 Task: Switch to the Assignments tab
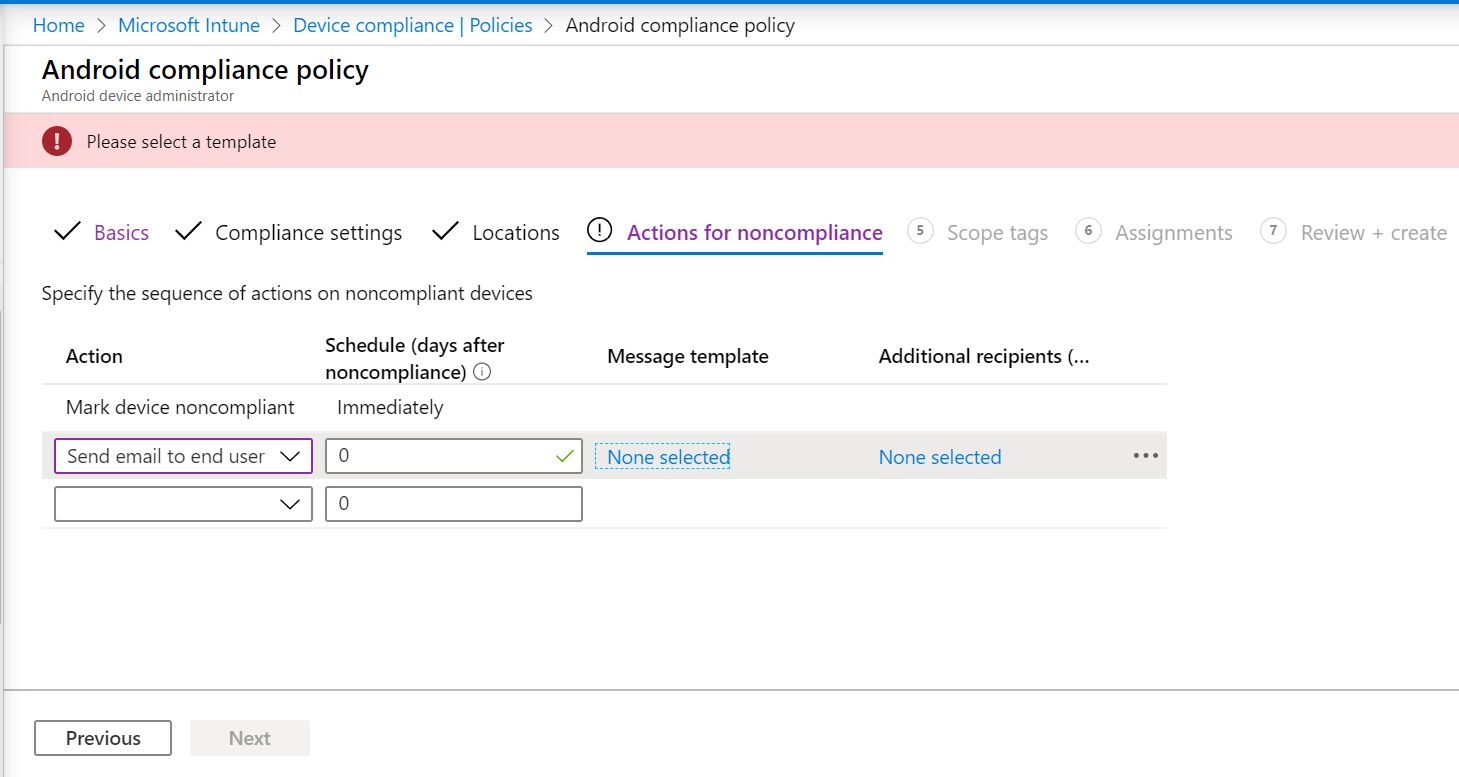[1173, 232]
